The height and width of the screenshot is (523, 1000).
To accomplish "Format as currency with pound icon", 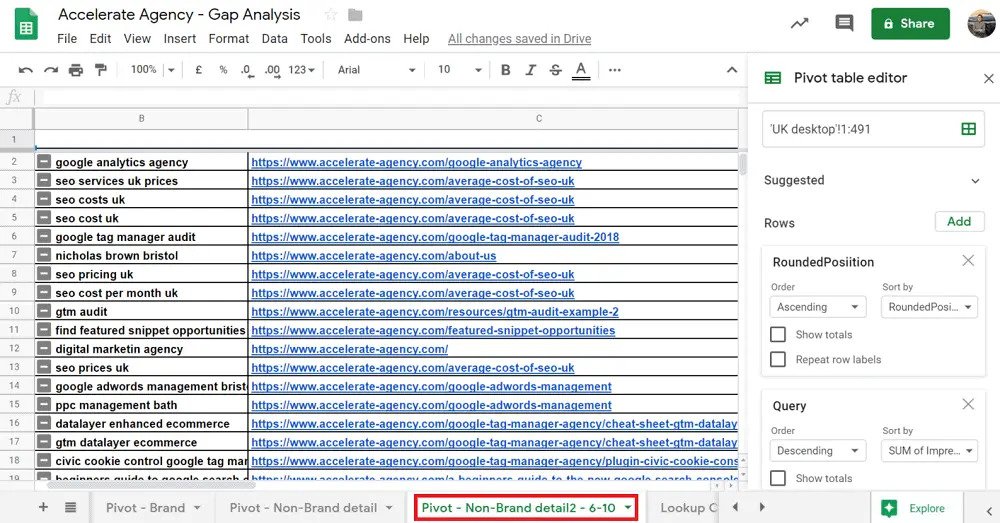I will tap(198, 70).
